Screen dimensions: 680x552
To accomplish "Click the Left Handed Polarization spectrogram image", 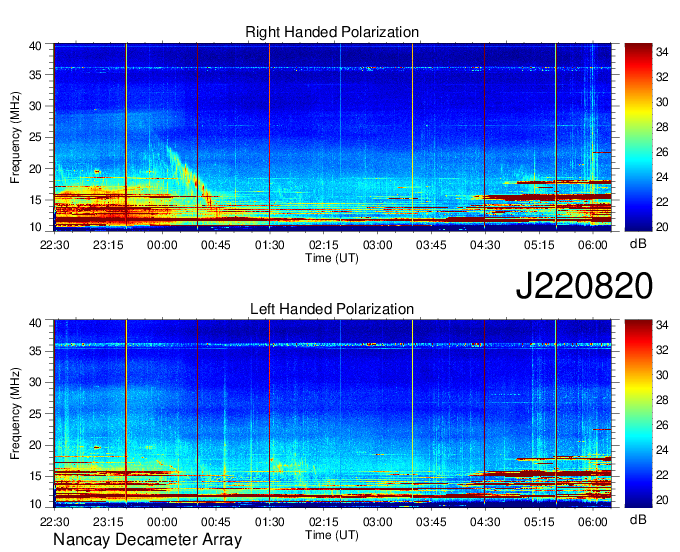I will click(333, 413).
